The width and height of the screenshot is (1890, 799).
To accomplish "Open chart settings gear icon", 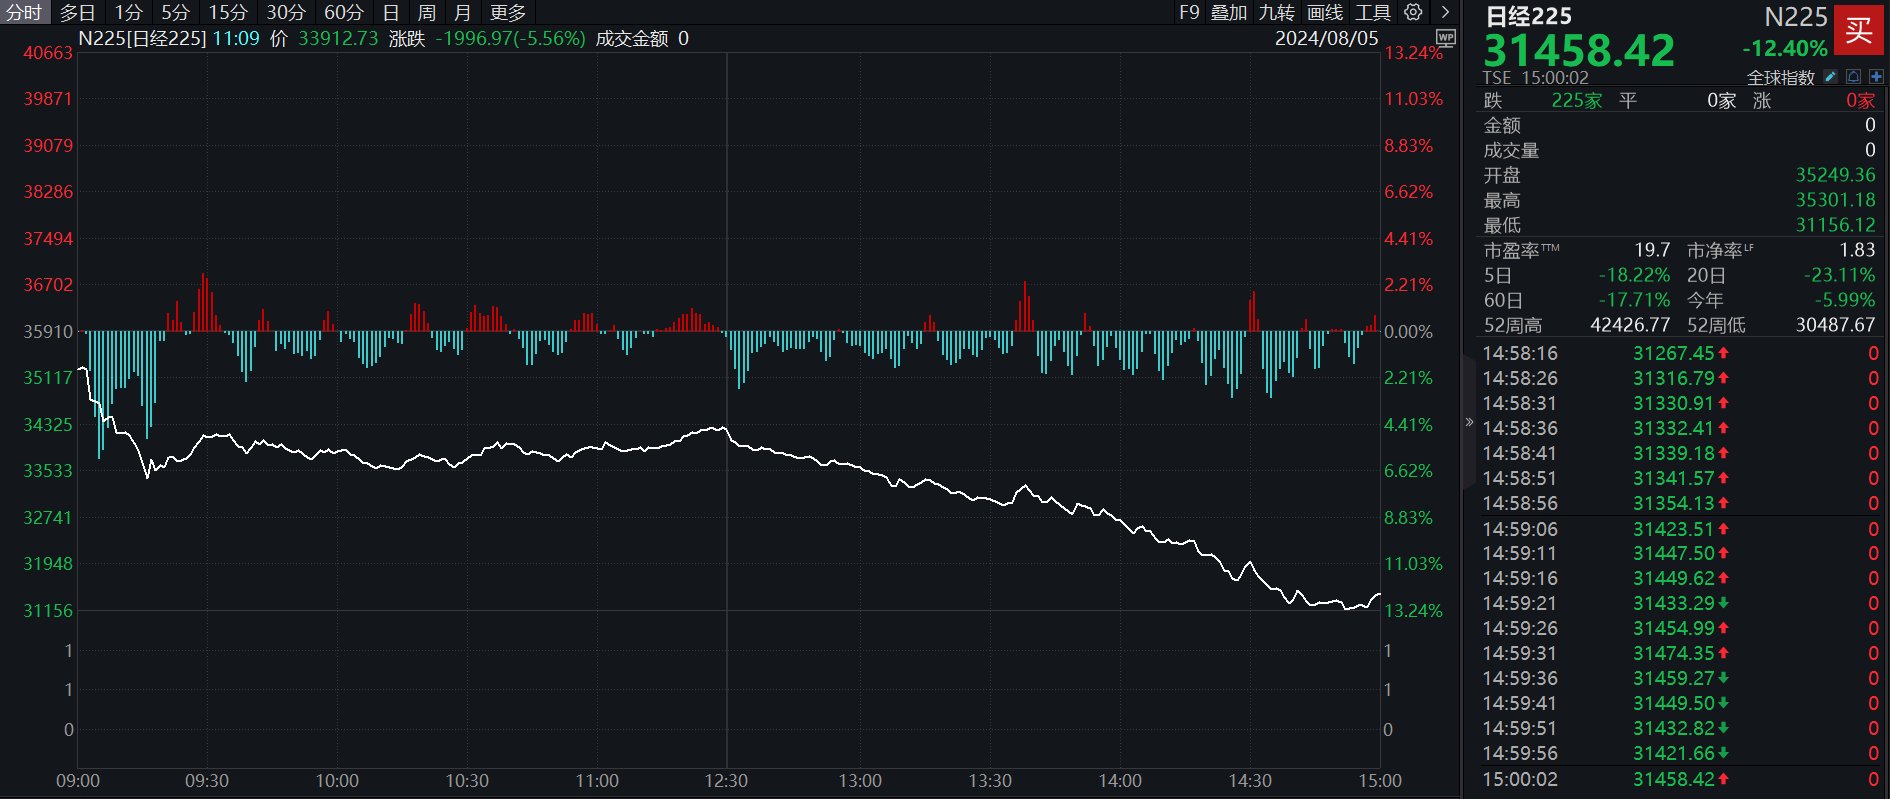I will (1413, 12).
